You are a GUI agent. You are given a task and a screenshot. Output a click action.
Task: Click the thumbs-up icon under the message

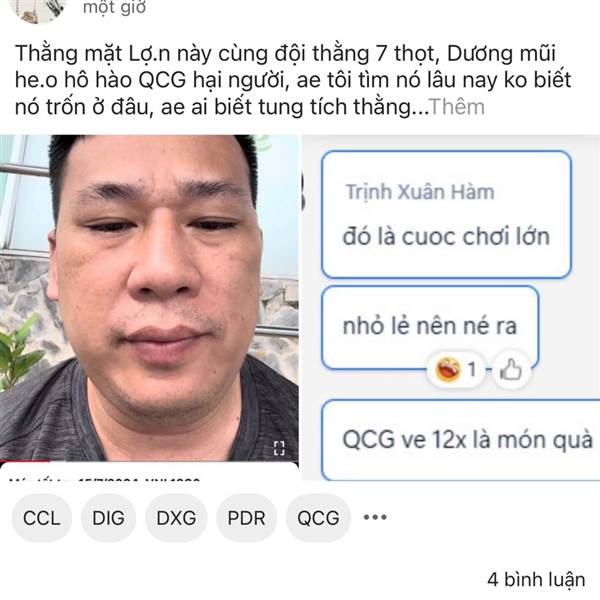coord(511,370)
